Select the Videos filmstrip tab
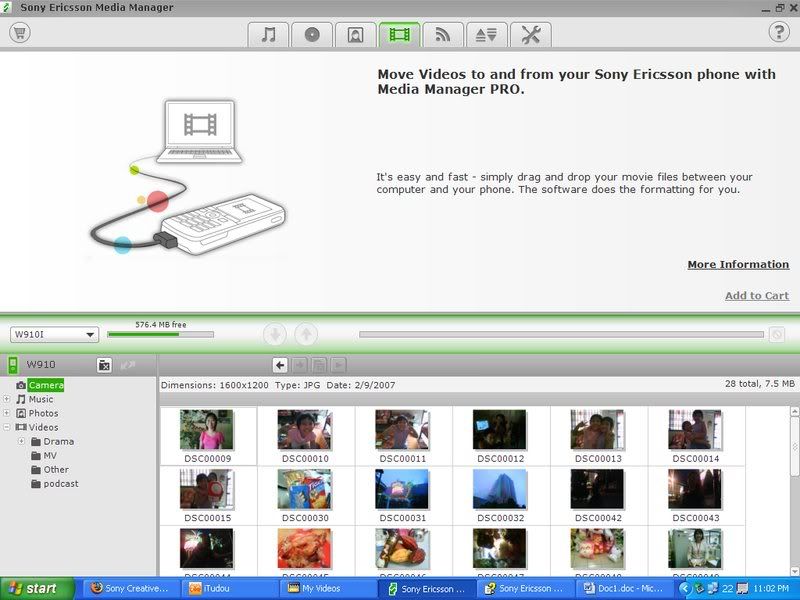 pyautogui.click(x=399, y=34)
